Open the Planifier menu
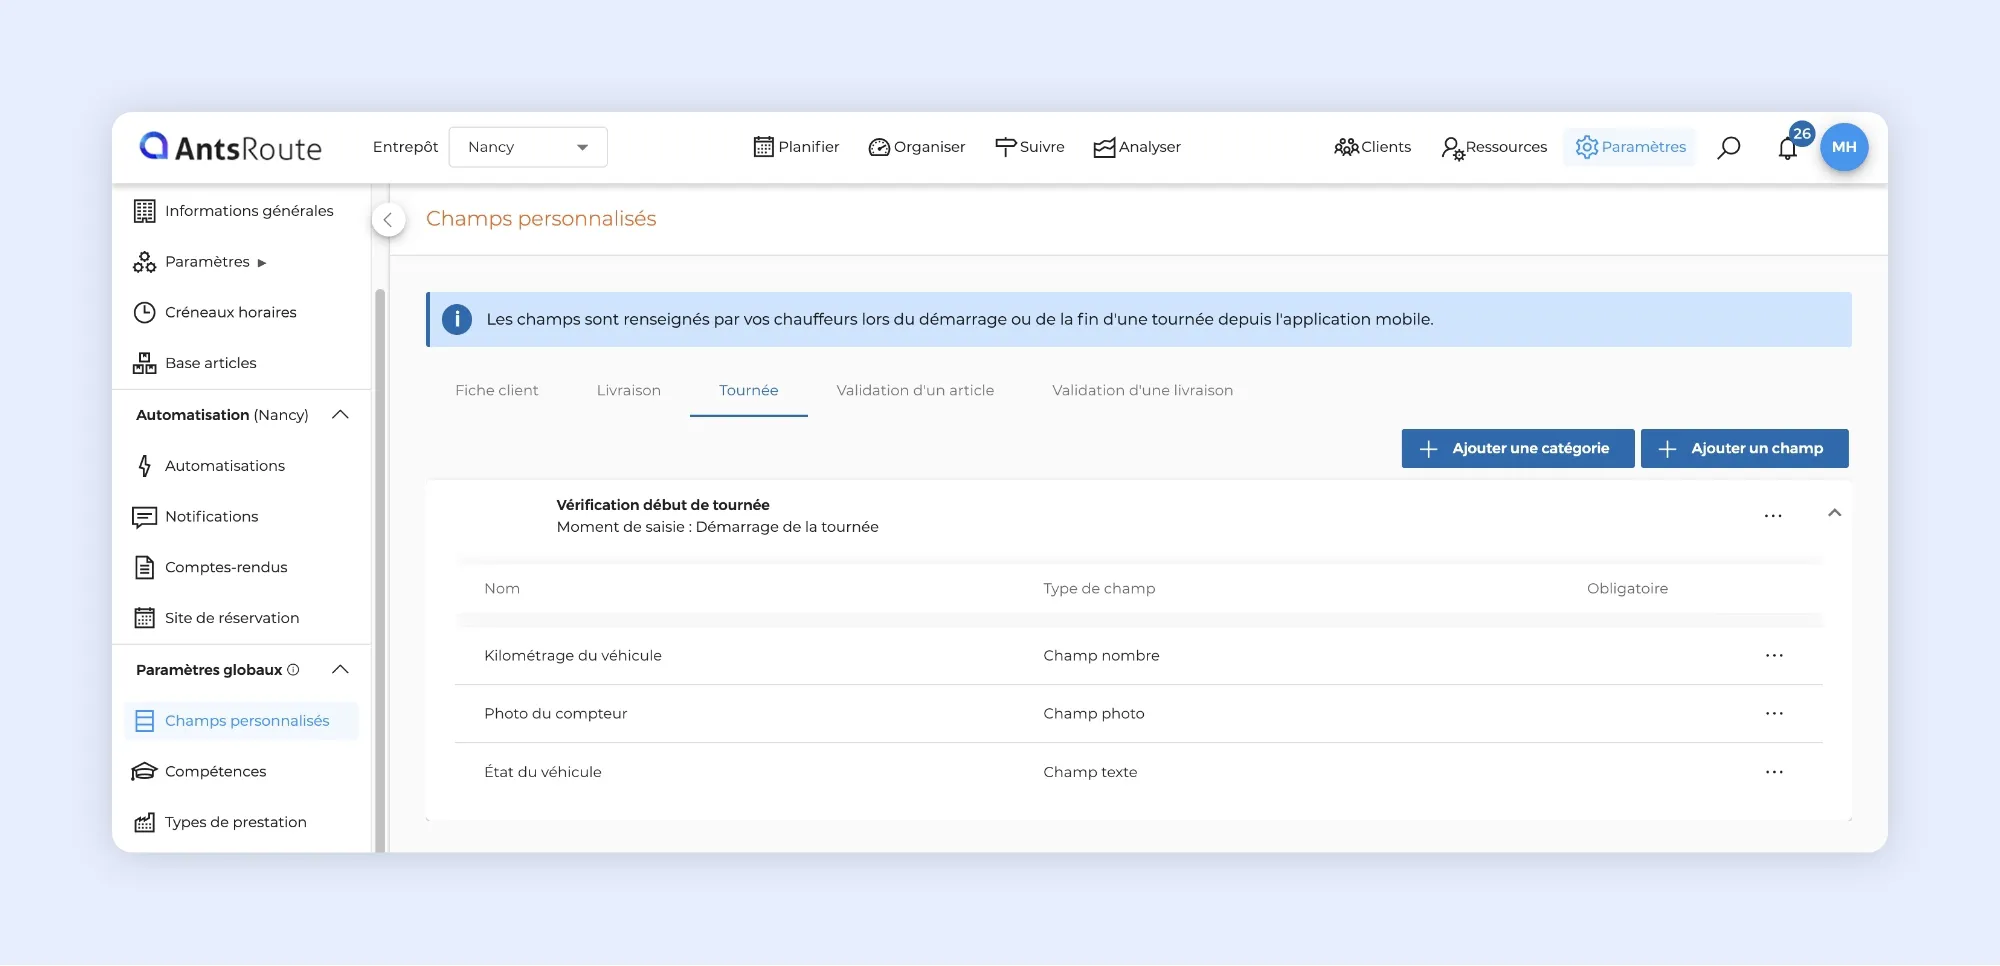The width and height of the screenshot is (2000, 966). (x=796, y=147)
